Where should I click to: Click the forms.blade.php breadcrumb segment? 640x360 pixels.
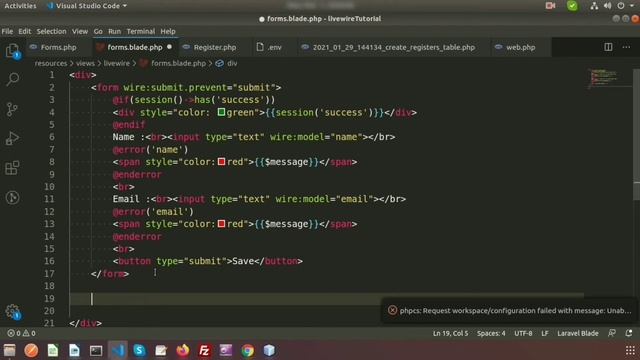[178, 63]
